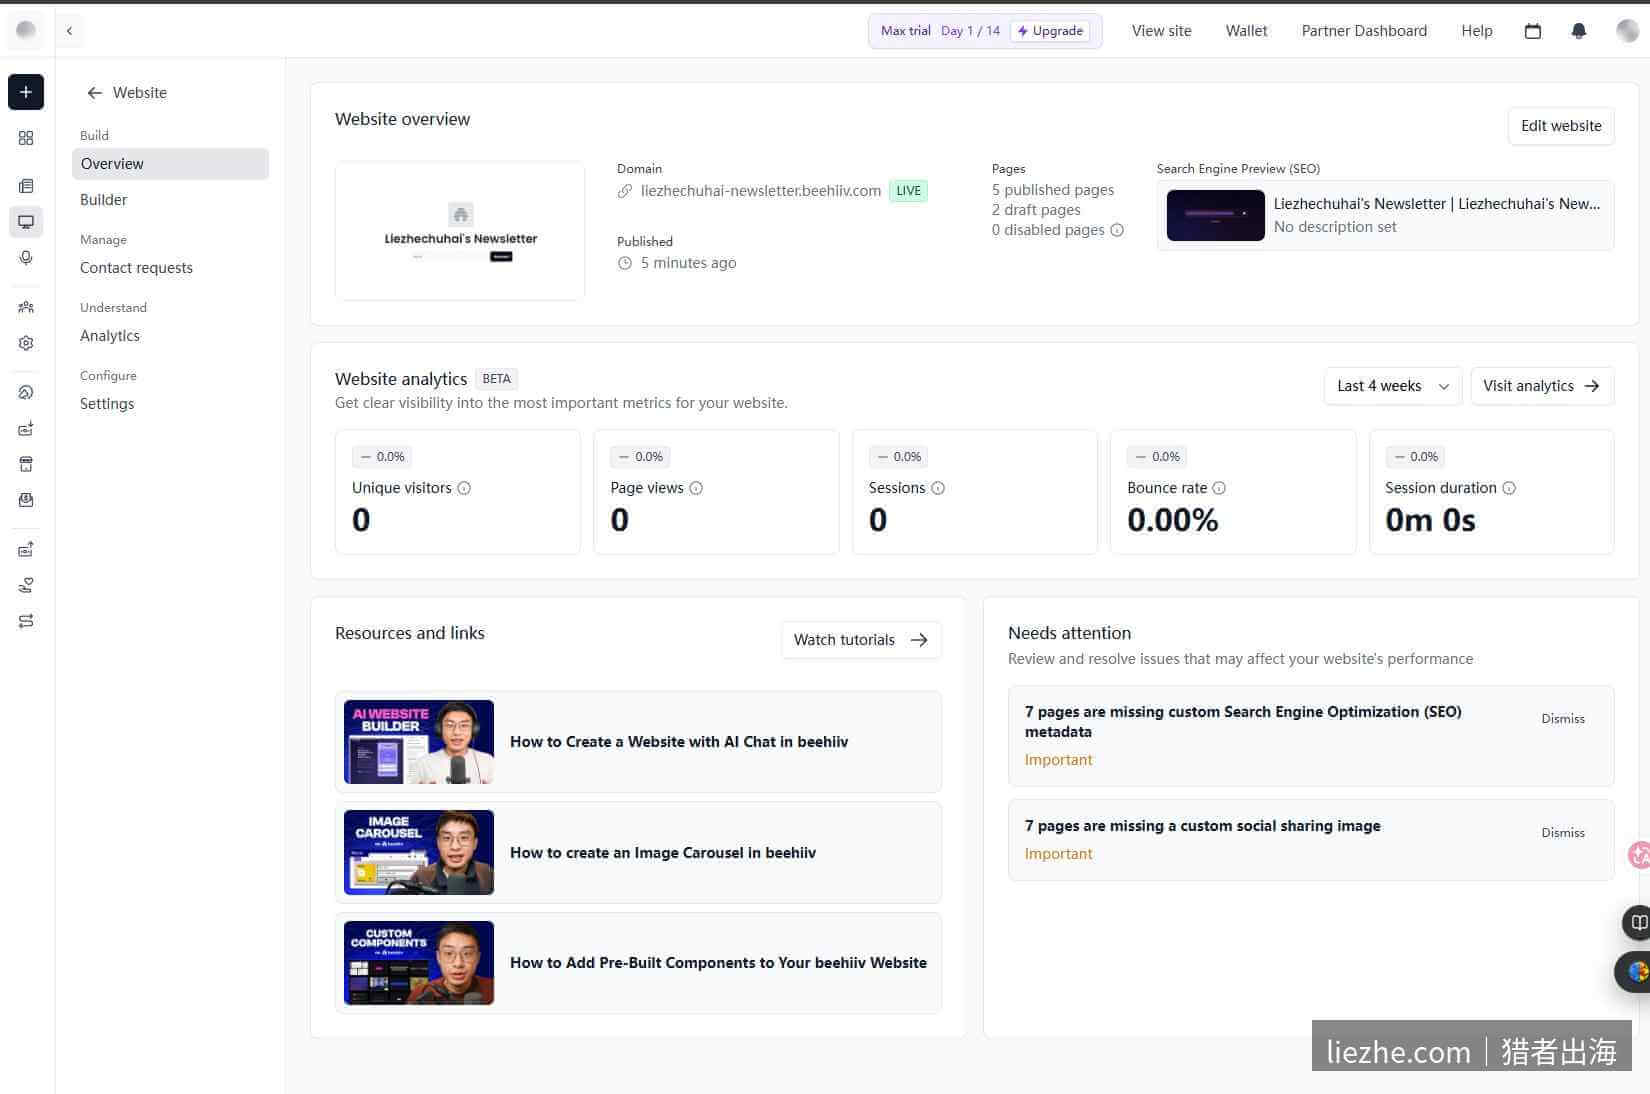Click the SEO metadata attention item text

coord(1243,722)
